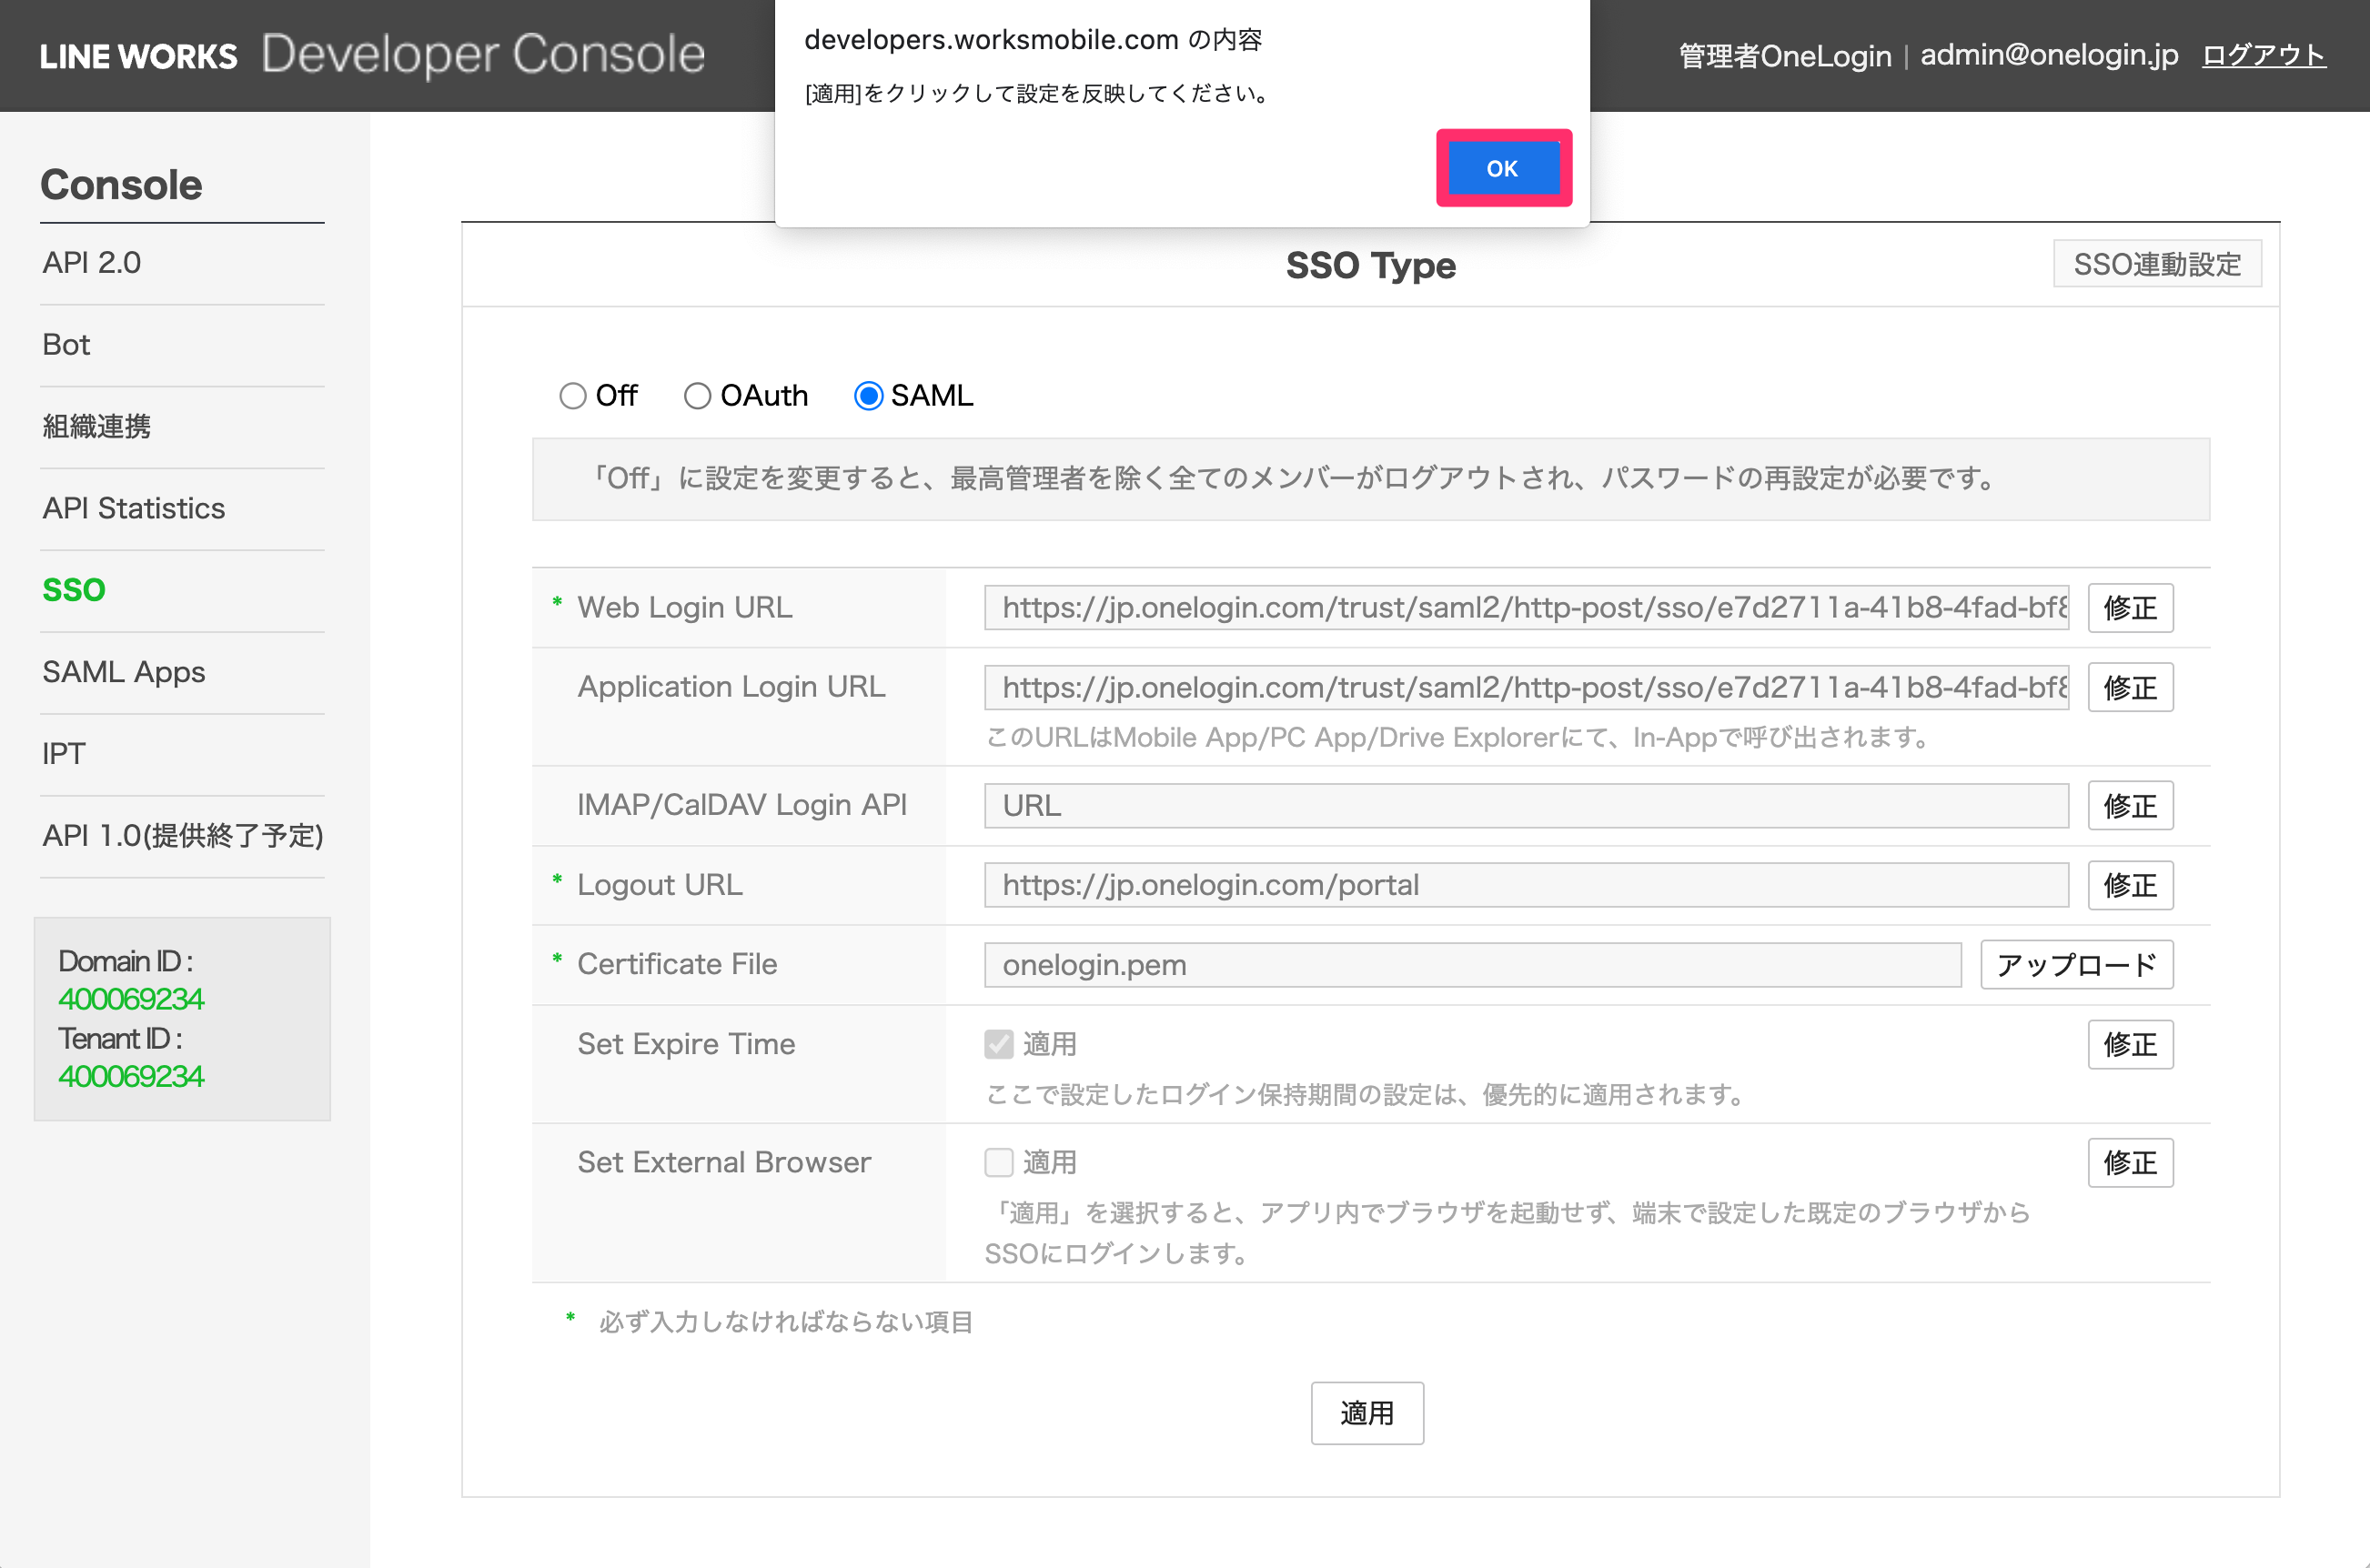Click the 適用 apply button
This screenshot has height=1568, width=2370.
click(1367, 1413)
